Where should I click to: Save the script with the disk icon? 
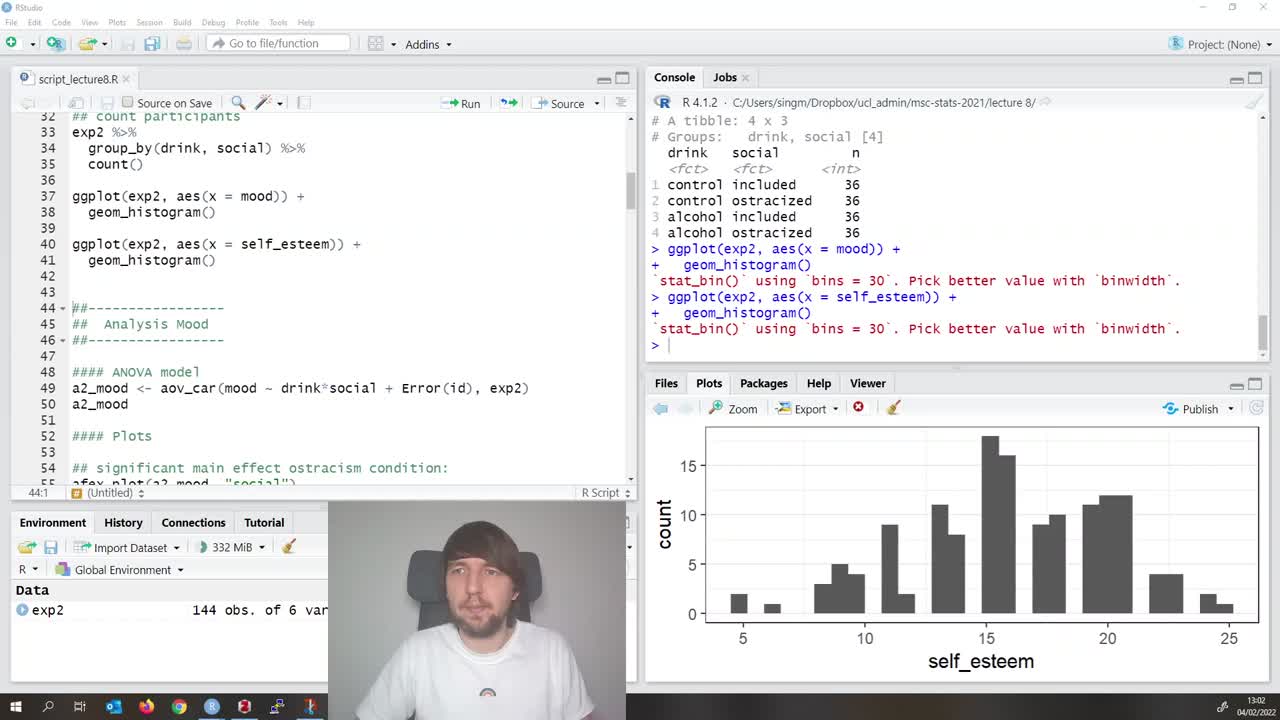pos(107,103)
